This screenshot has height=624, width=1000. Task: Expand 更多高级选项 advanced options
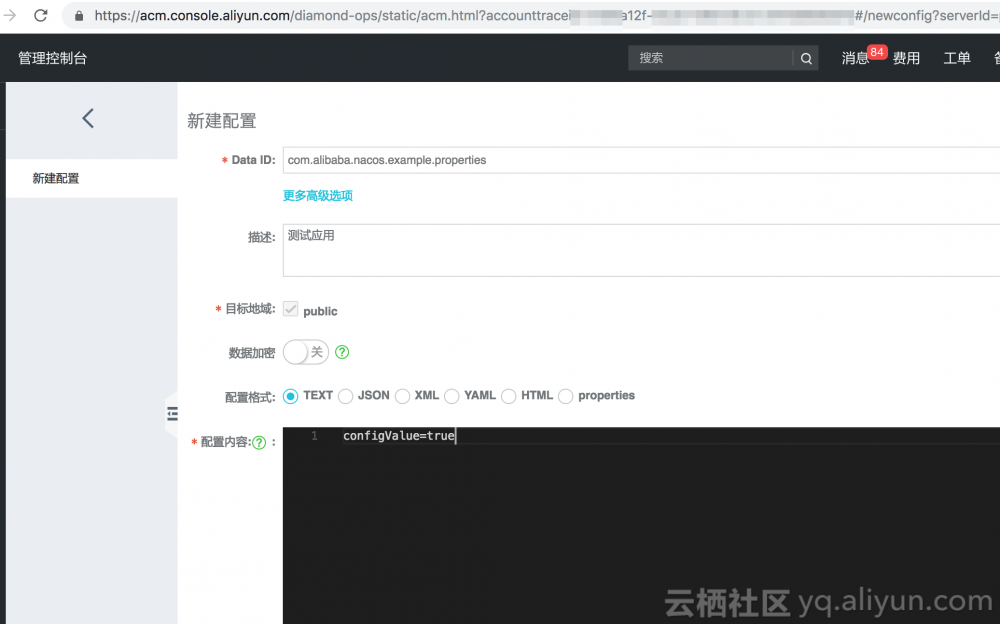(x=318, y=195)
